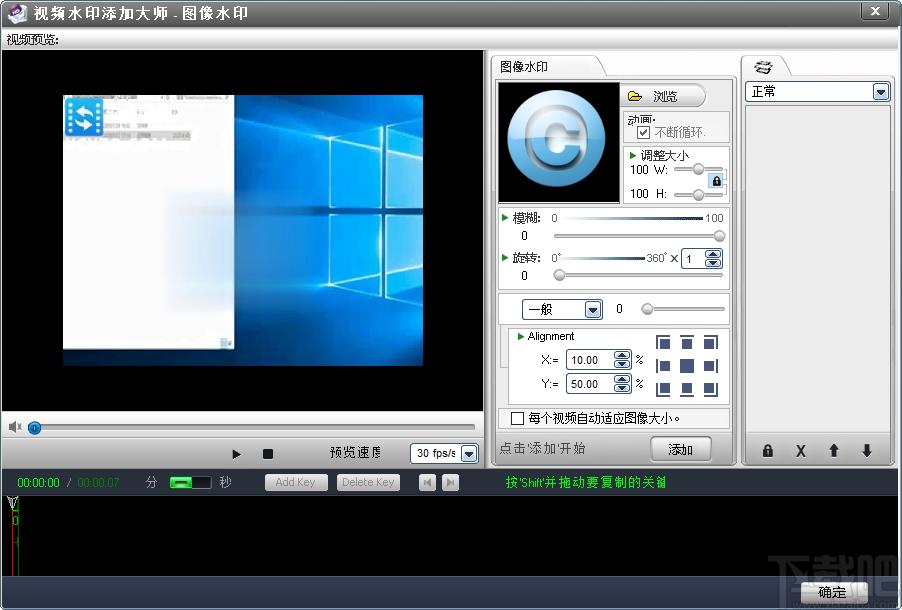Click the Add Key button
This screenshot has height=610, width=902.
[296, 482]
